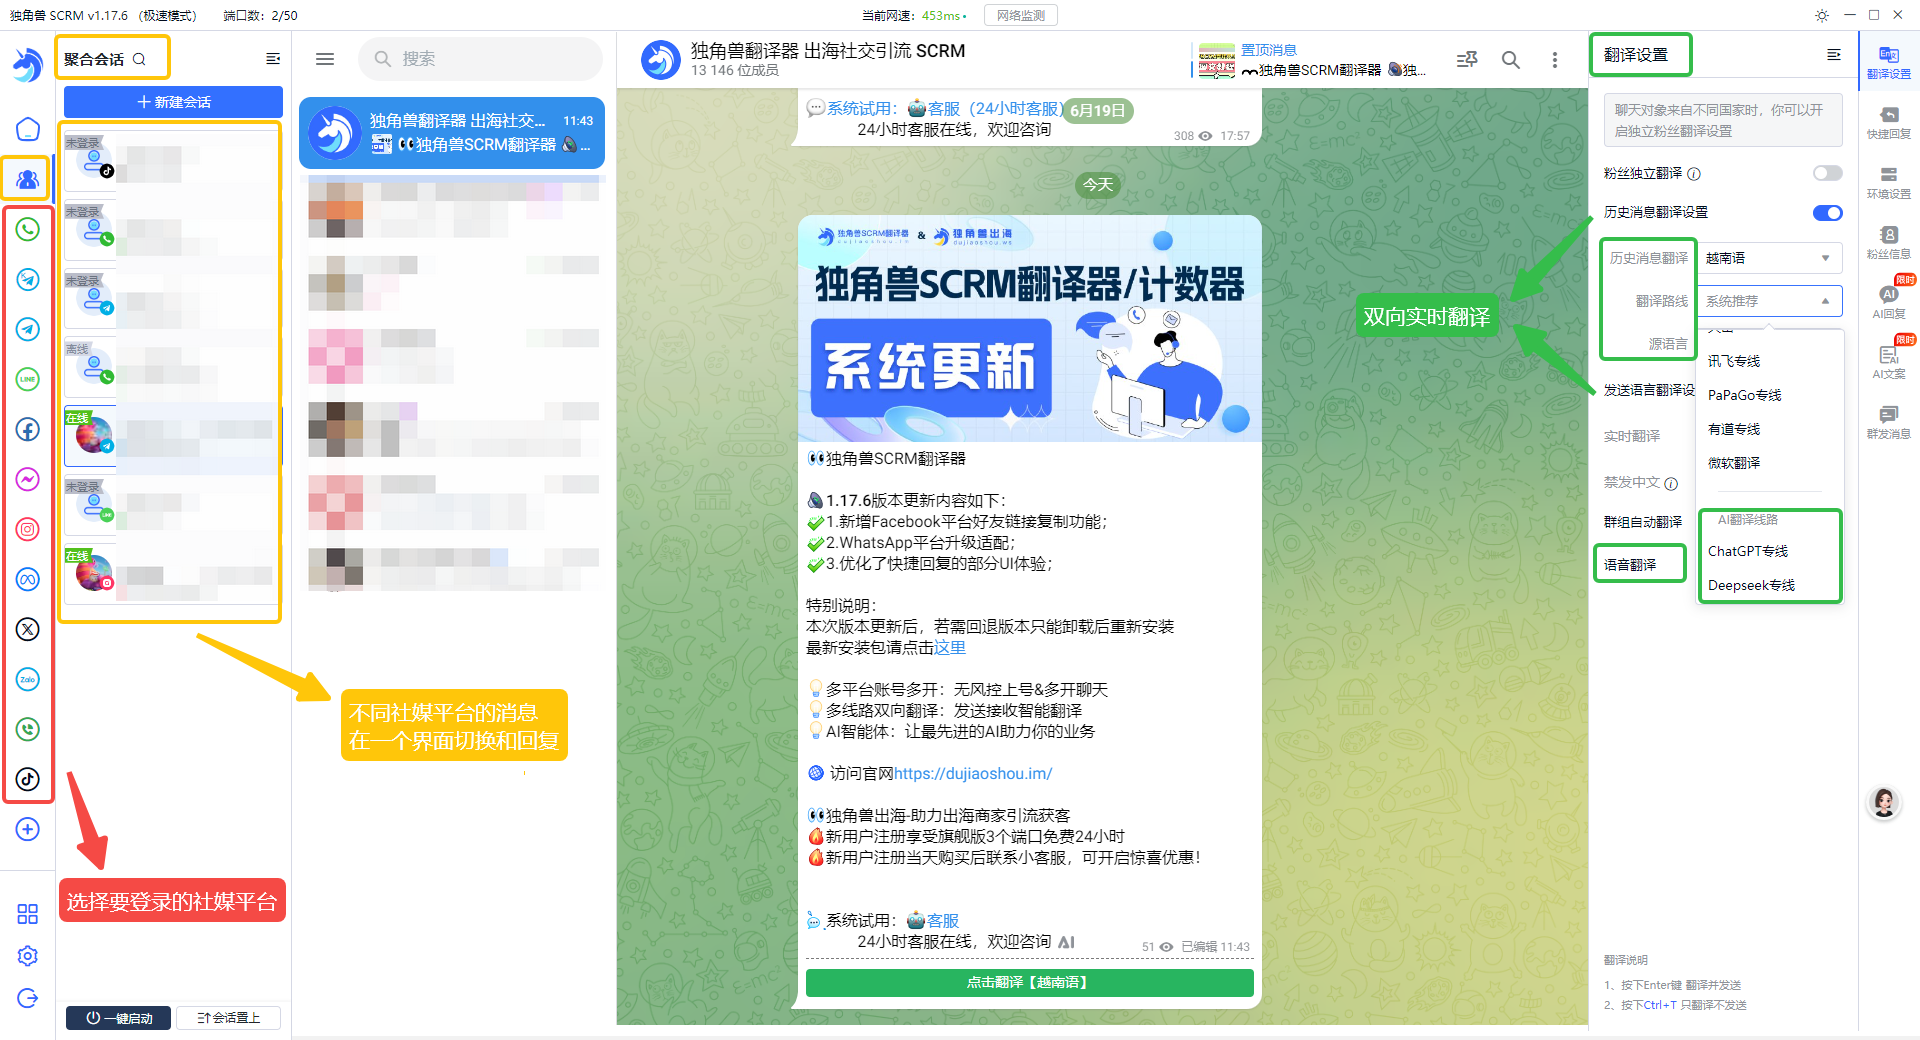Click in the 搜索 chat search field
This screenshot has height=1040, width=1920.
(480, 59)
